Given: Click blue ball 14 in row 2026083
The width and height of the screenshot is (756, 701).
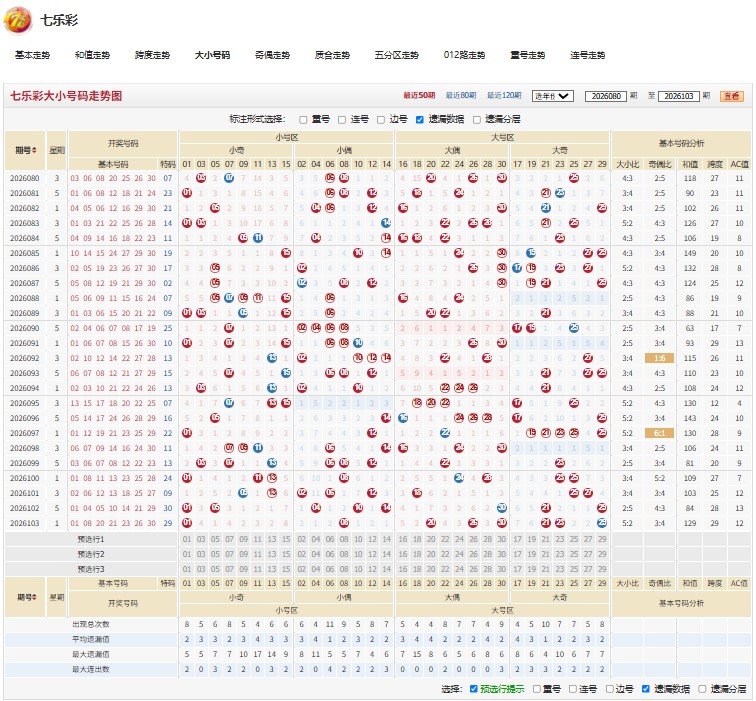Looking at the screenshot, I should pos(386,223).
